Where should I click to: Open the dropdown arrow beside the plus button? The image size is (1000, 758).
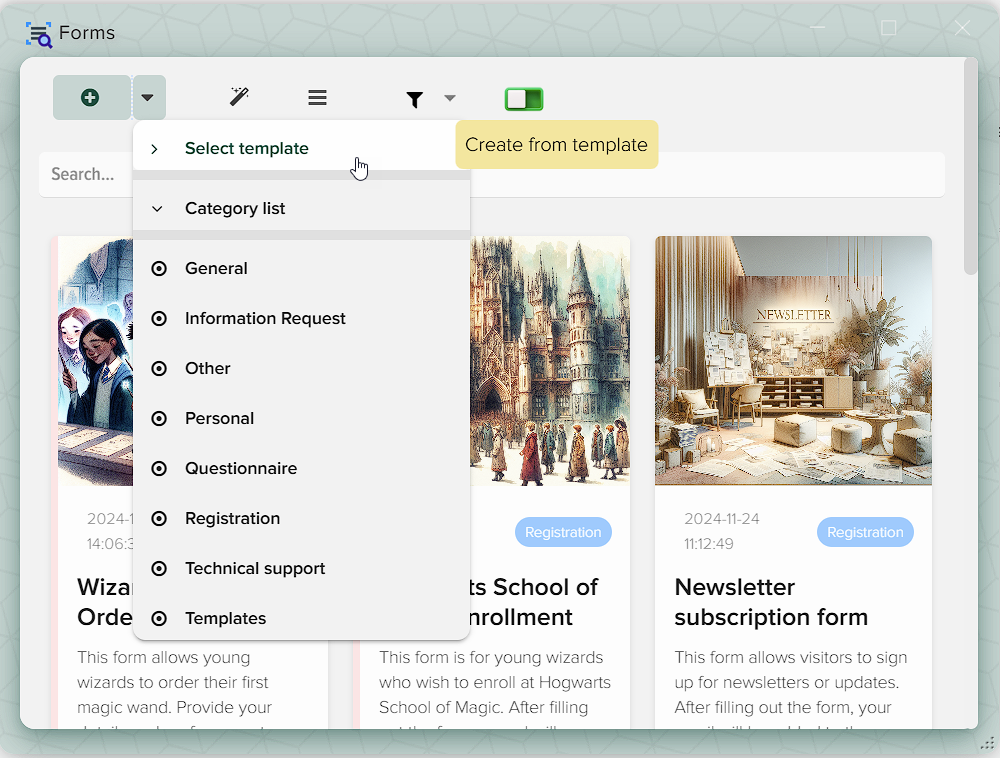point(148,98)
